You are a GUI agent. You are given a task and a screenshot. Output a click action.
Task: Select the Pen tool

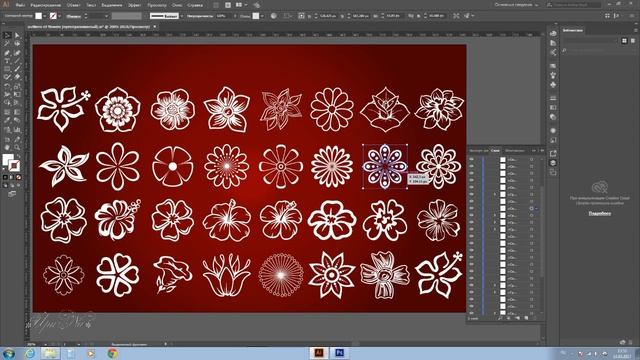click(x=7, y=53)
